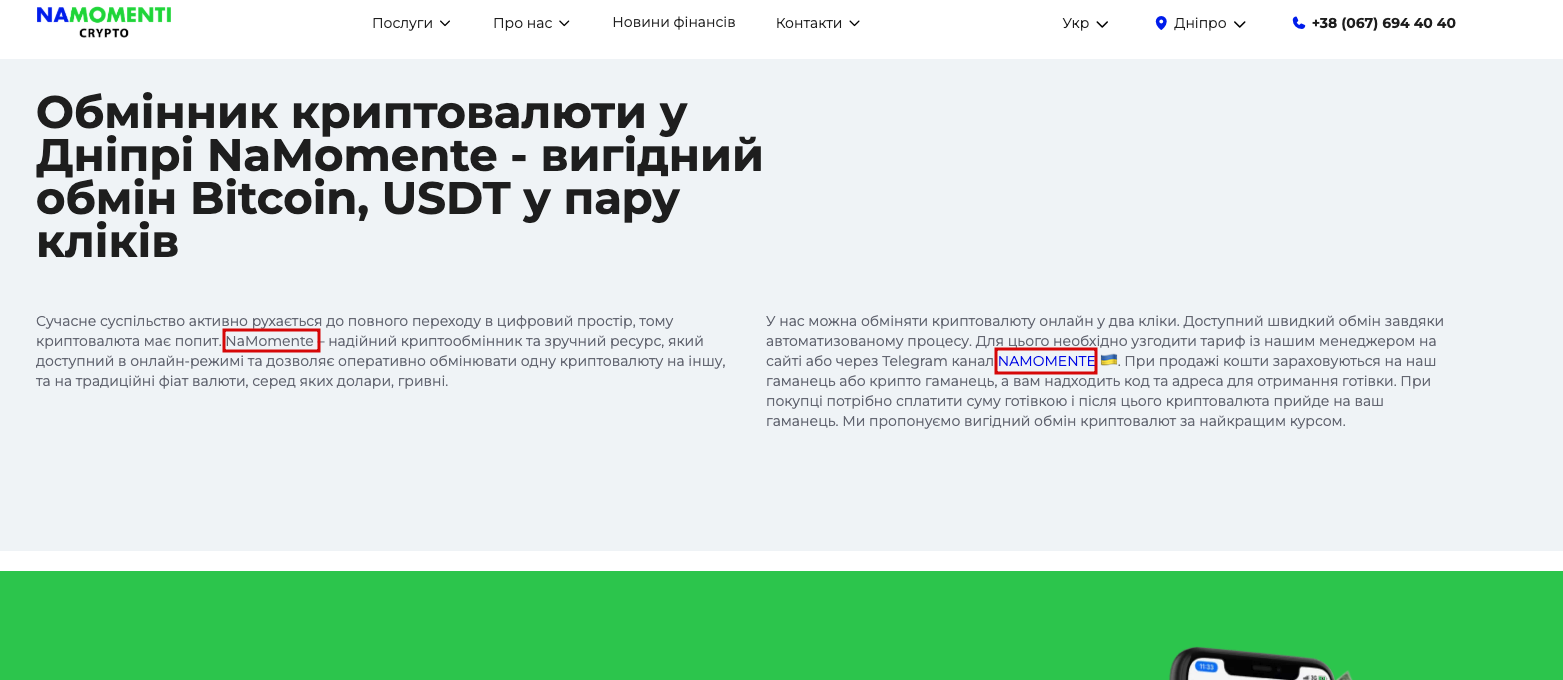Click the phone handset icon
This screenshot has width=1563, height=680.
(1298, 23)
